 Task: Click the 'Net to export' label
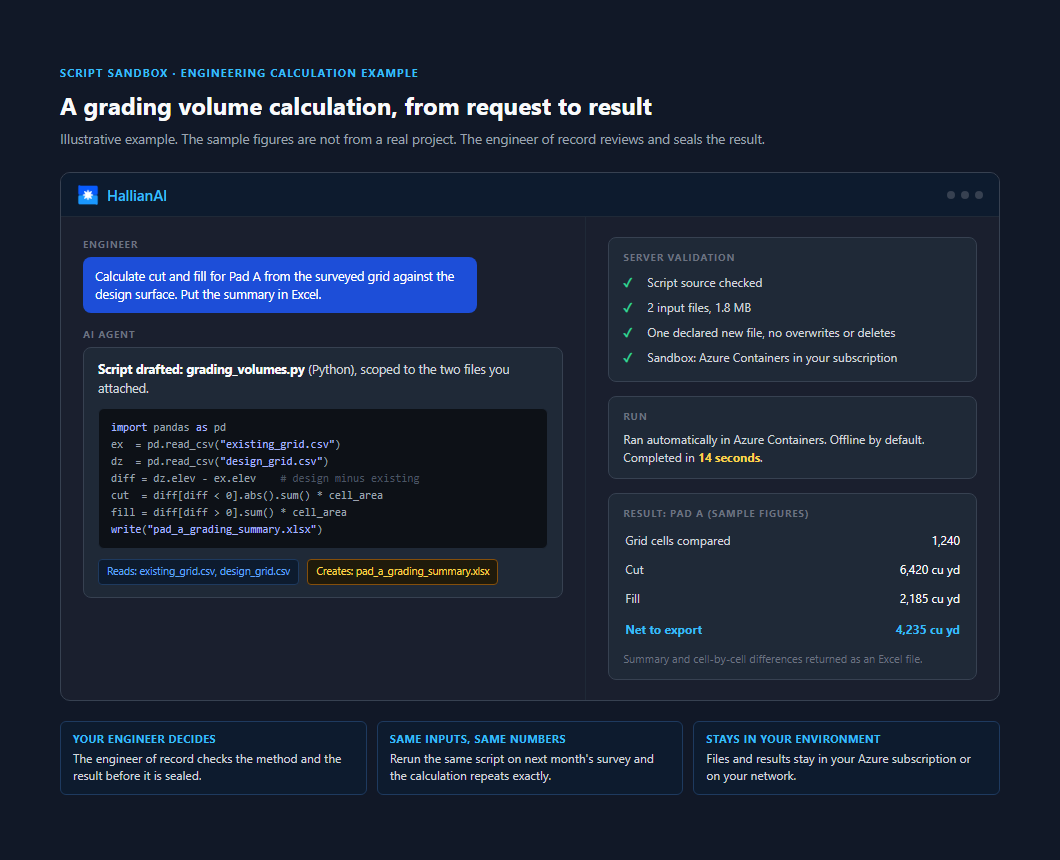coord(663,630)
